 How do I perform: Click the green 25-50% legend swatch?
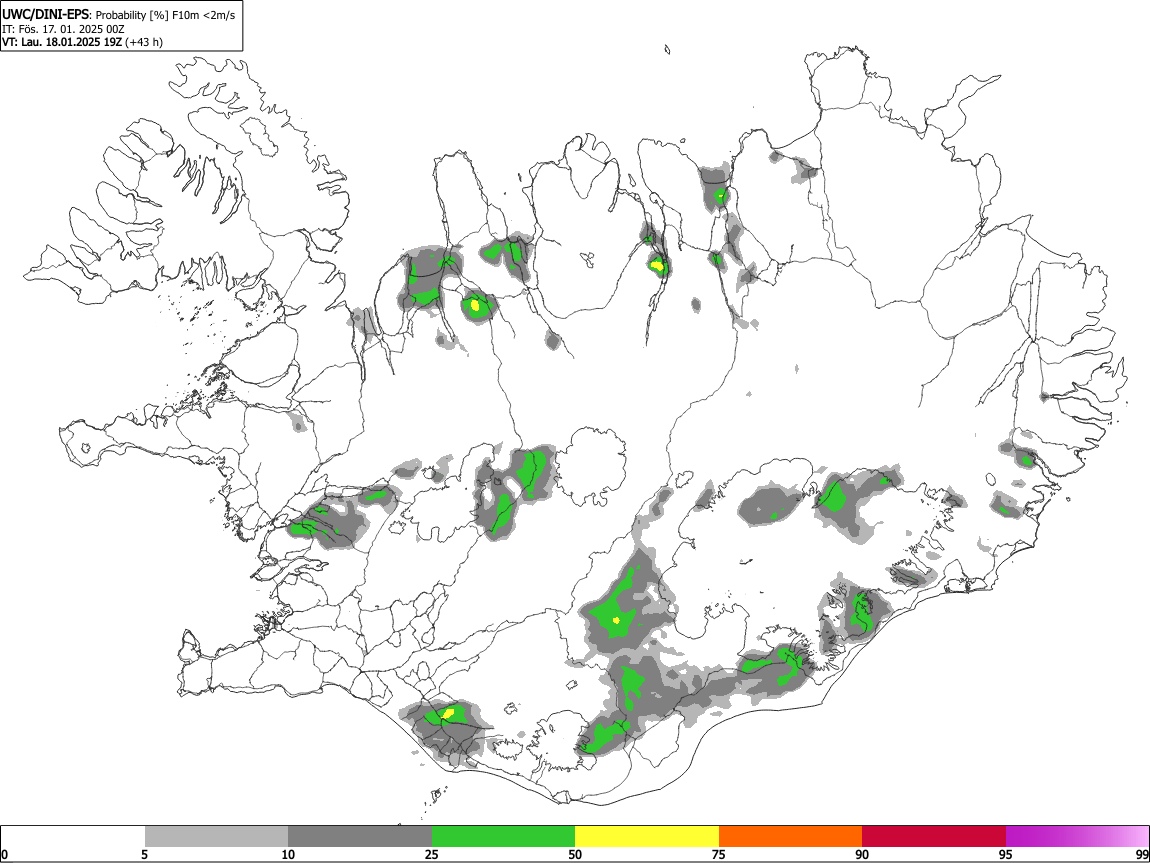[x=503, y=837]
